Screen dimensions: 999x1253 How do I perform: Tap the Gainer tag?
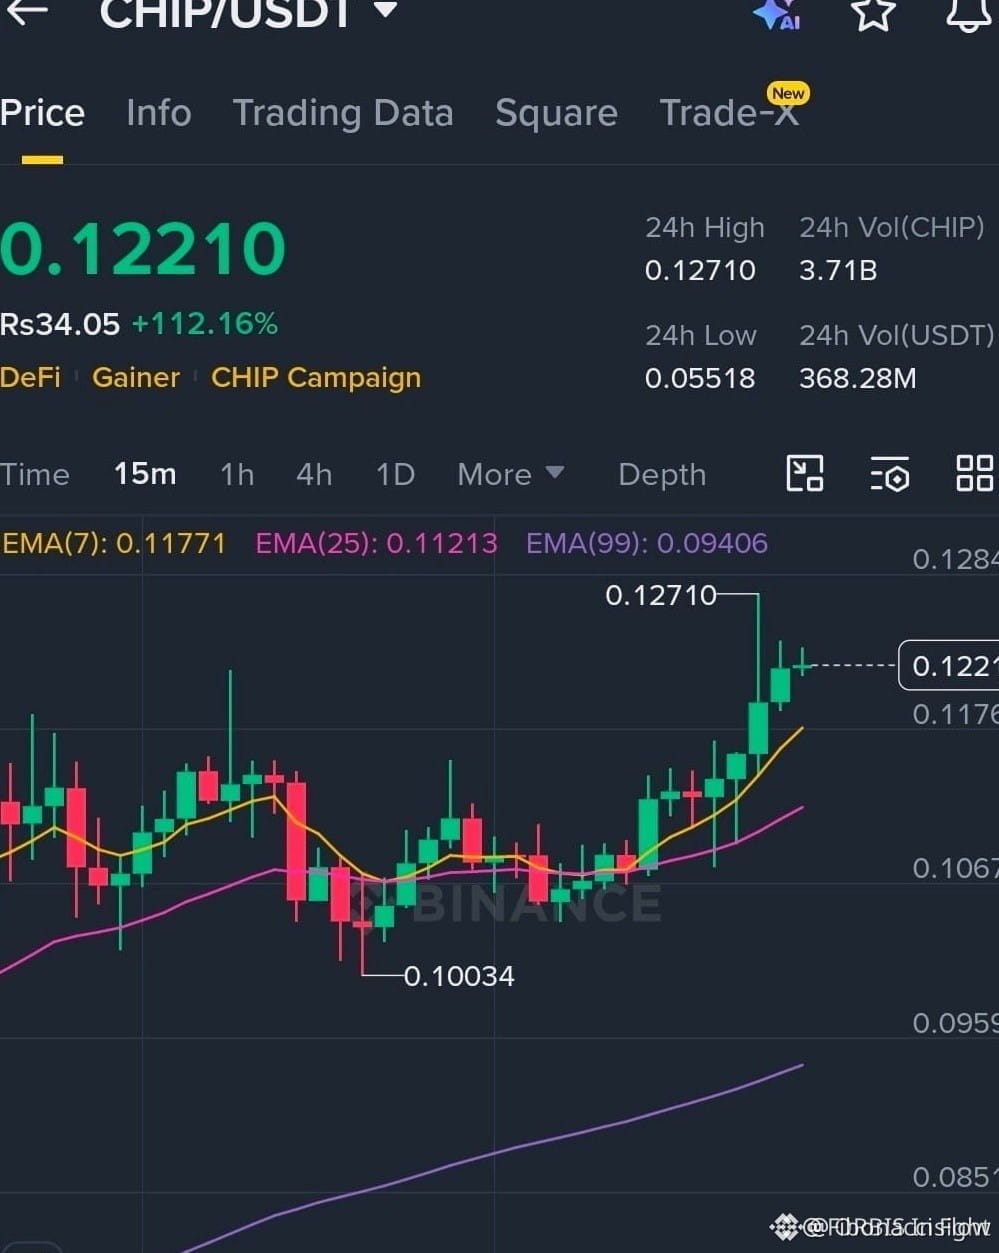tap(136, 378)
